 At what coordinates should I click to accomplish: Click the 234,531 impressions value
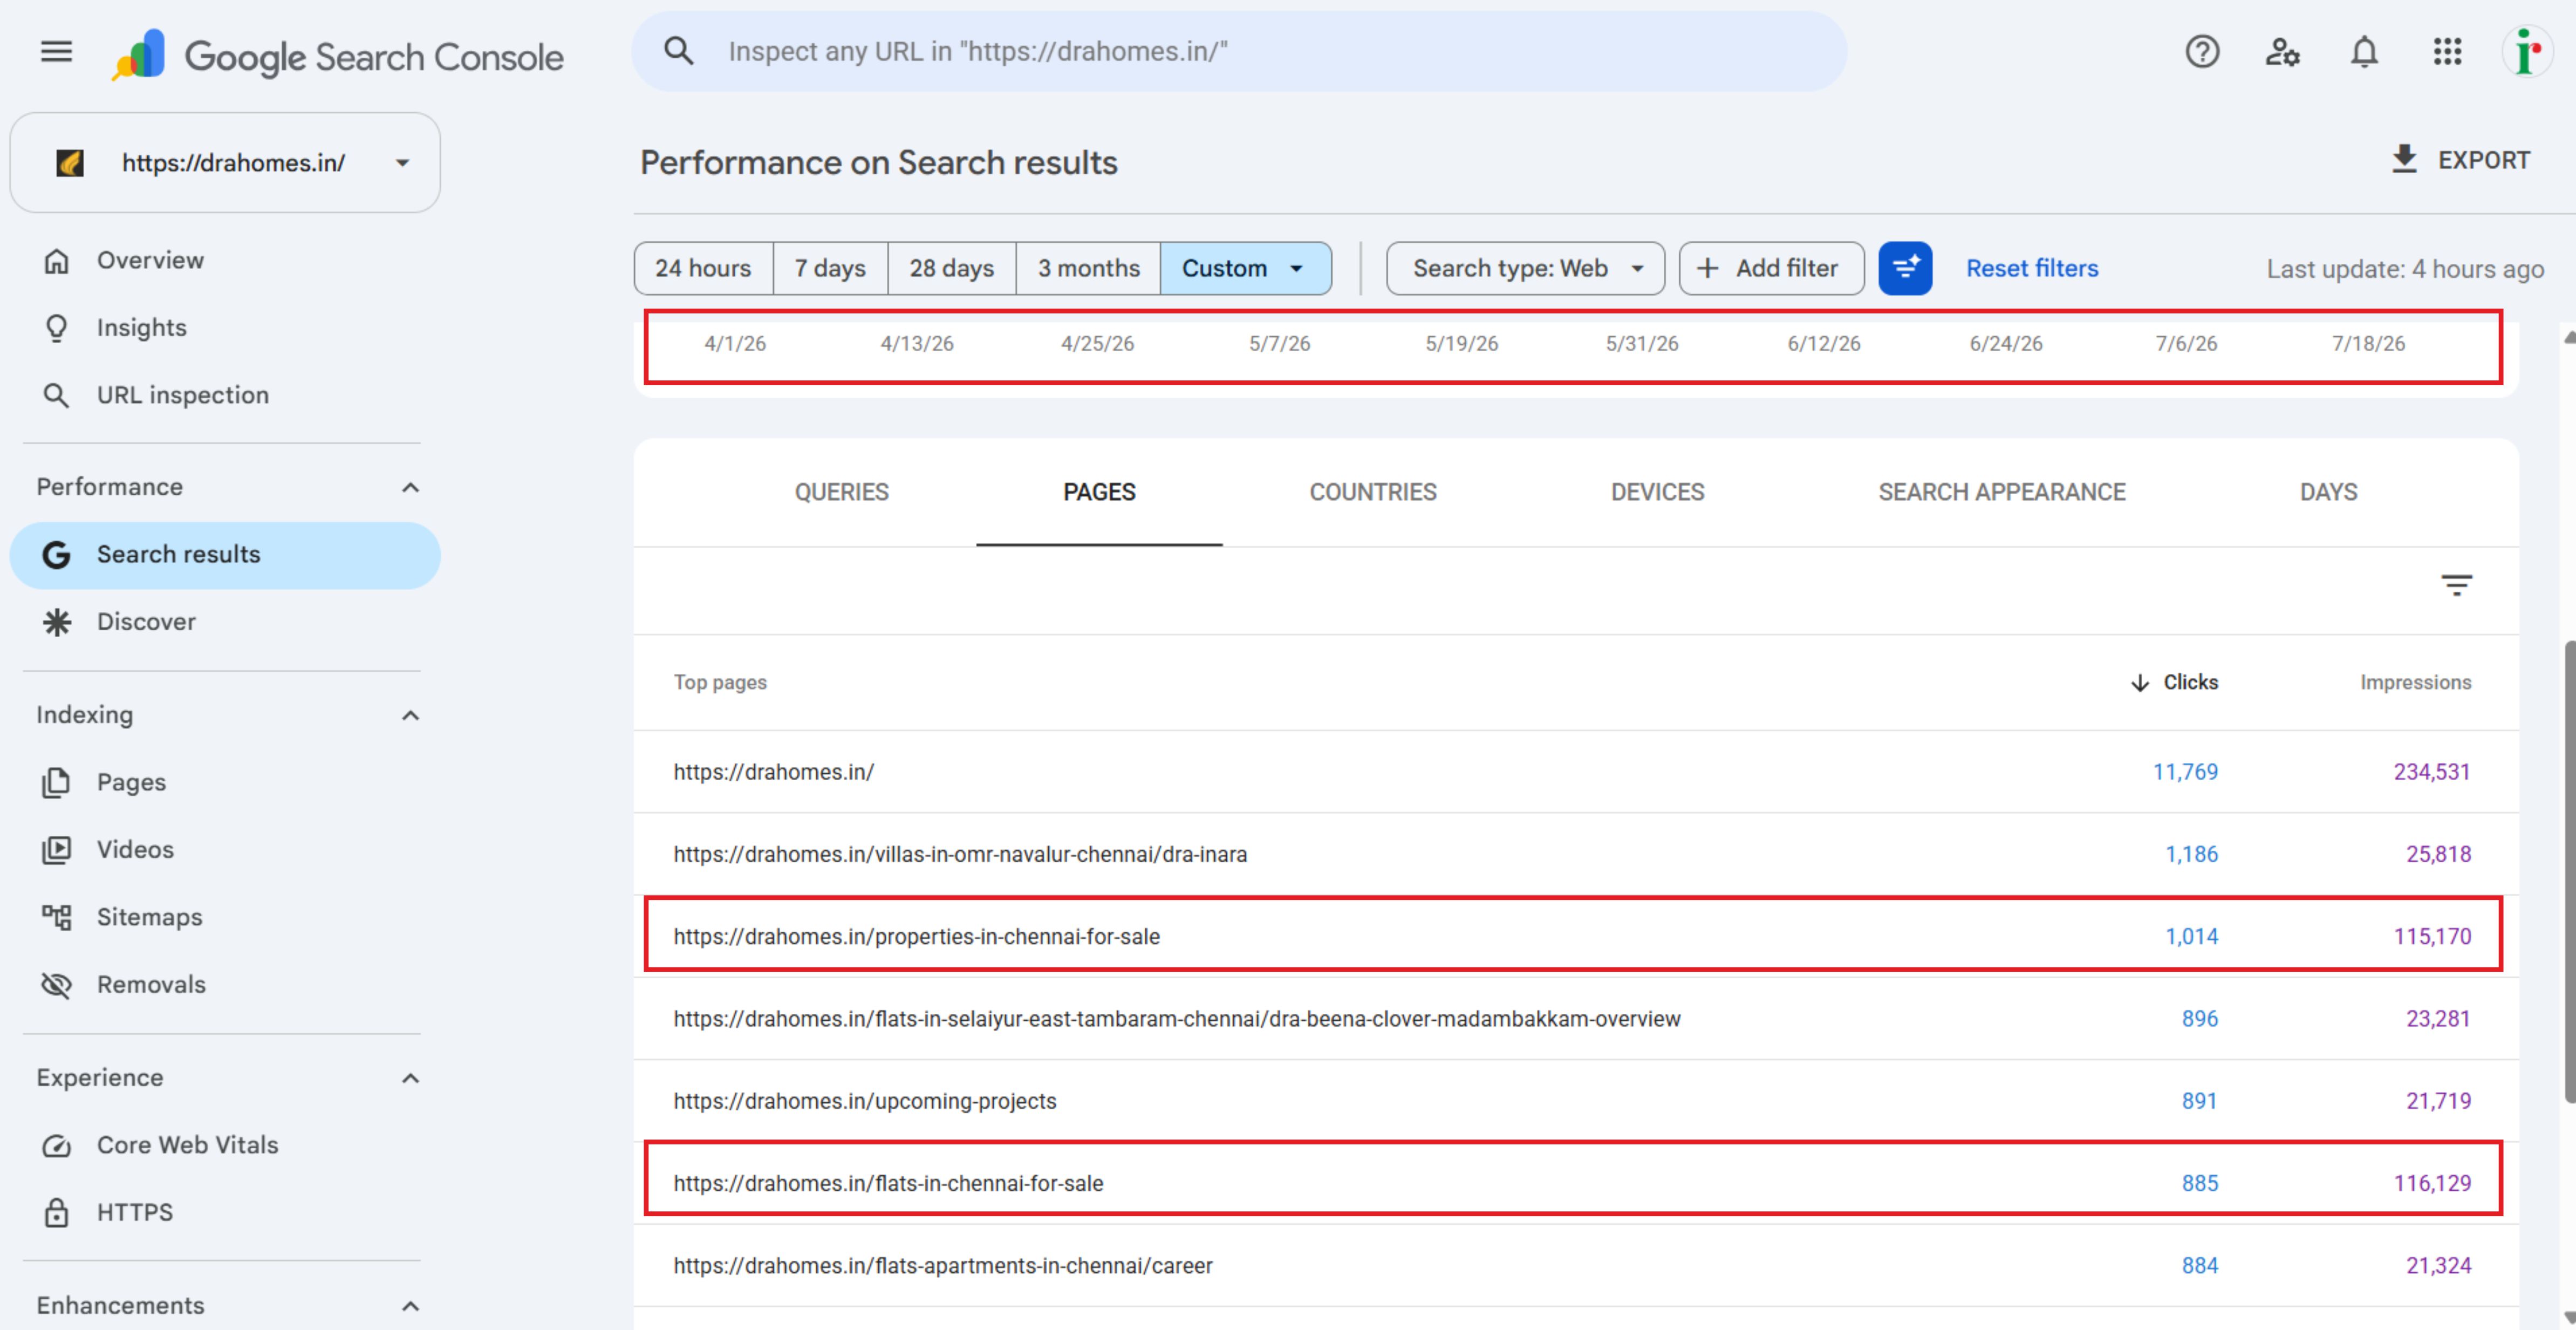[x=2431, y=772]
